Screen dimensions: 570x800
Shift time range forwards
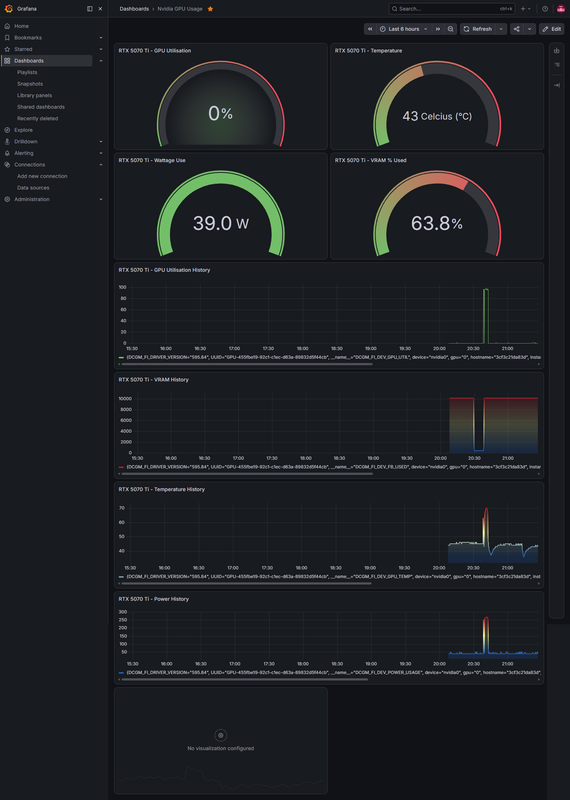tap(438, 29)
